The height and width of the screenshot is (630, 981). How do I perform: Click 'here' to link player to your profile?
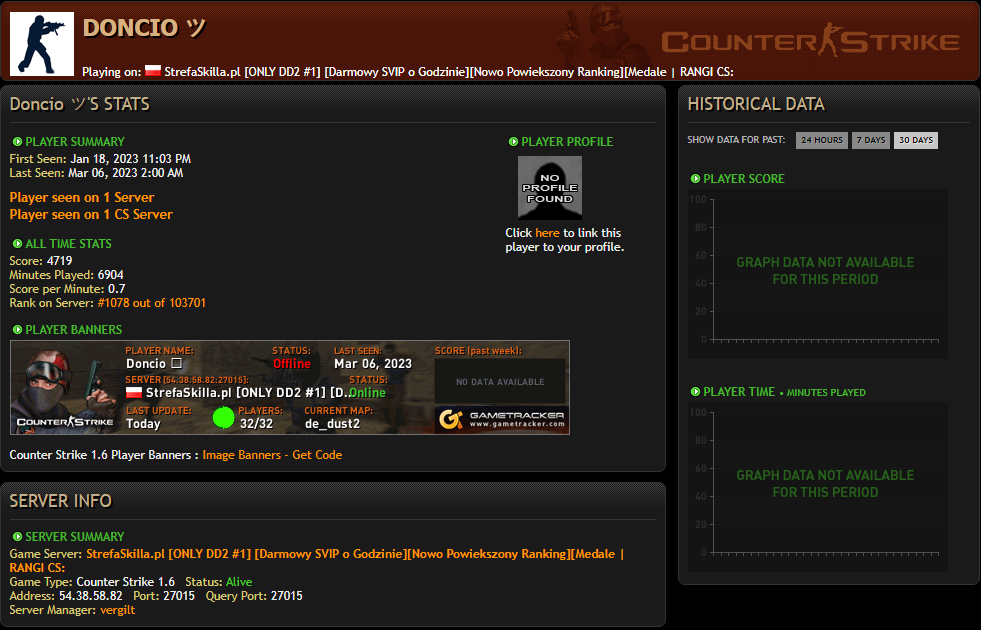[547, 233]
